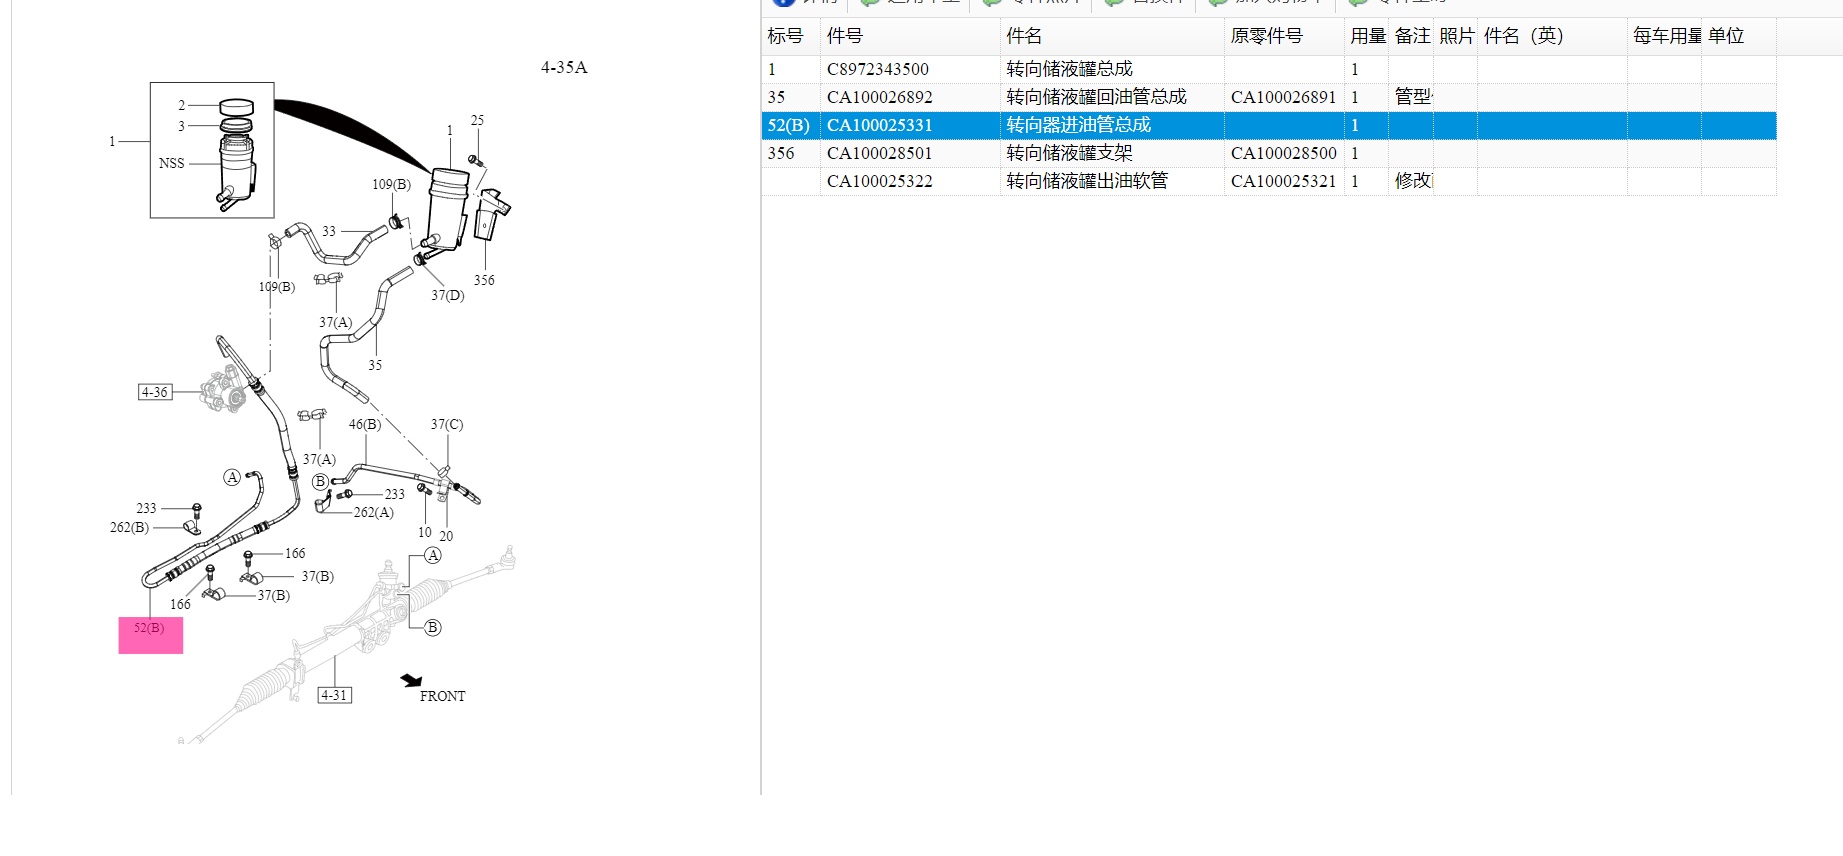
Task: Open the 4-31 section reference box
Action: pos(334,695)
